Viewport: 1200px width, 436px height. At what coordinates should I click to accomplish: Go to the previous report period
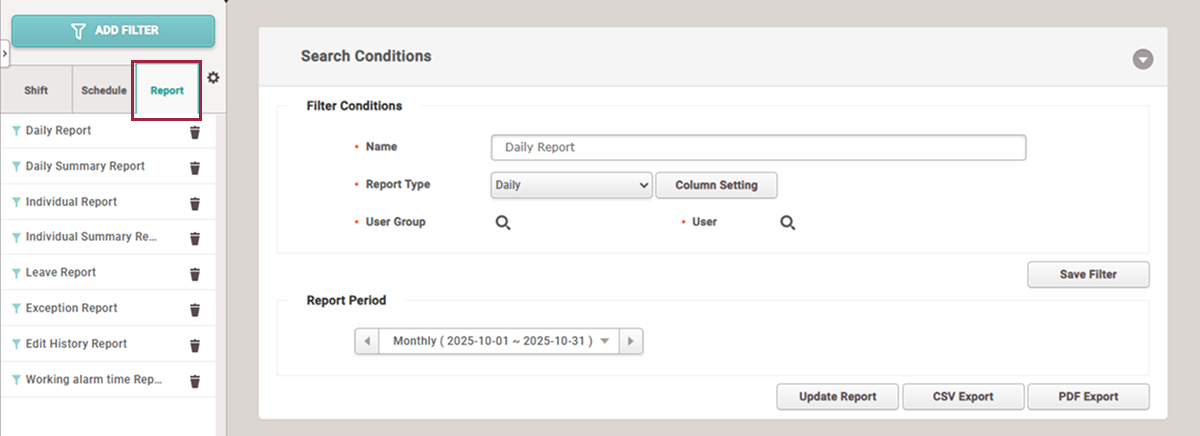[x=367, y=341]
